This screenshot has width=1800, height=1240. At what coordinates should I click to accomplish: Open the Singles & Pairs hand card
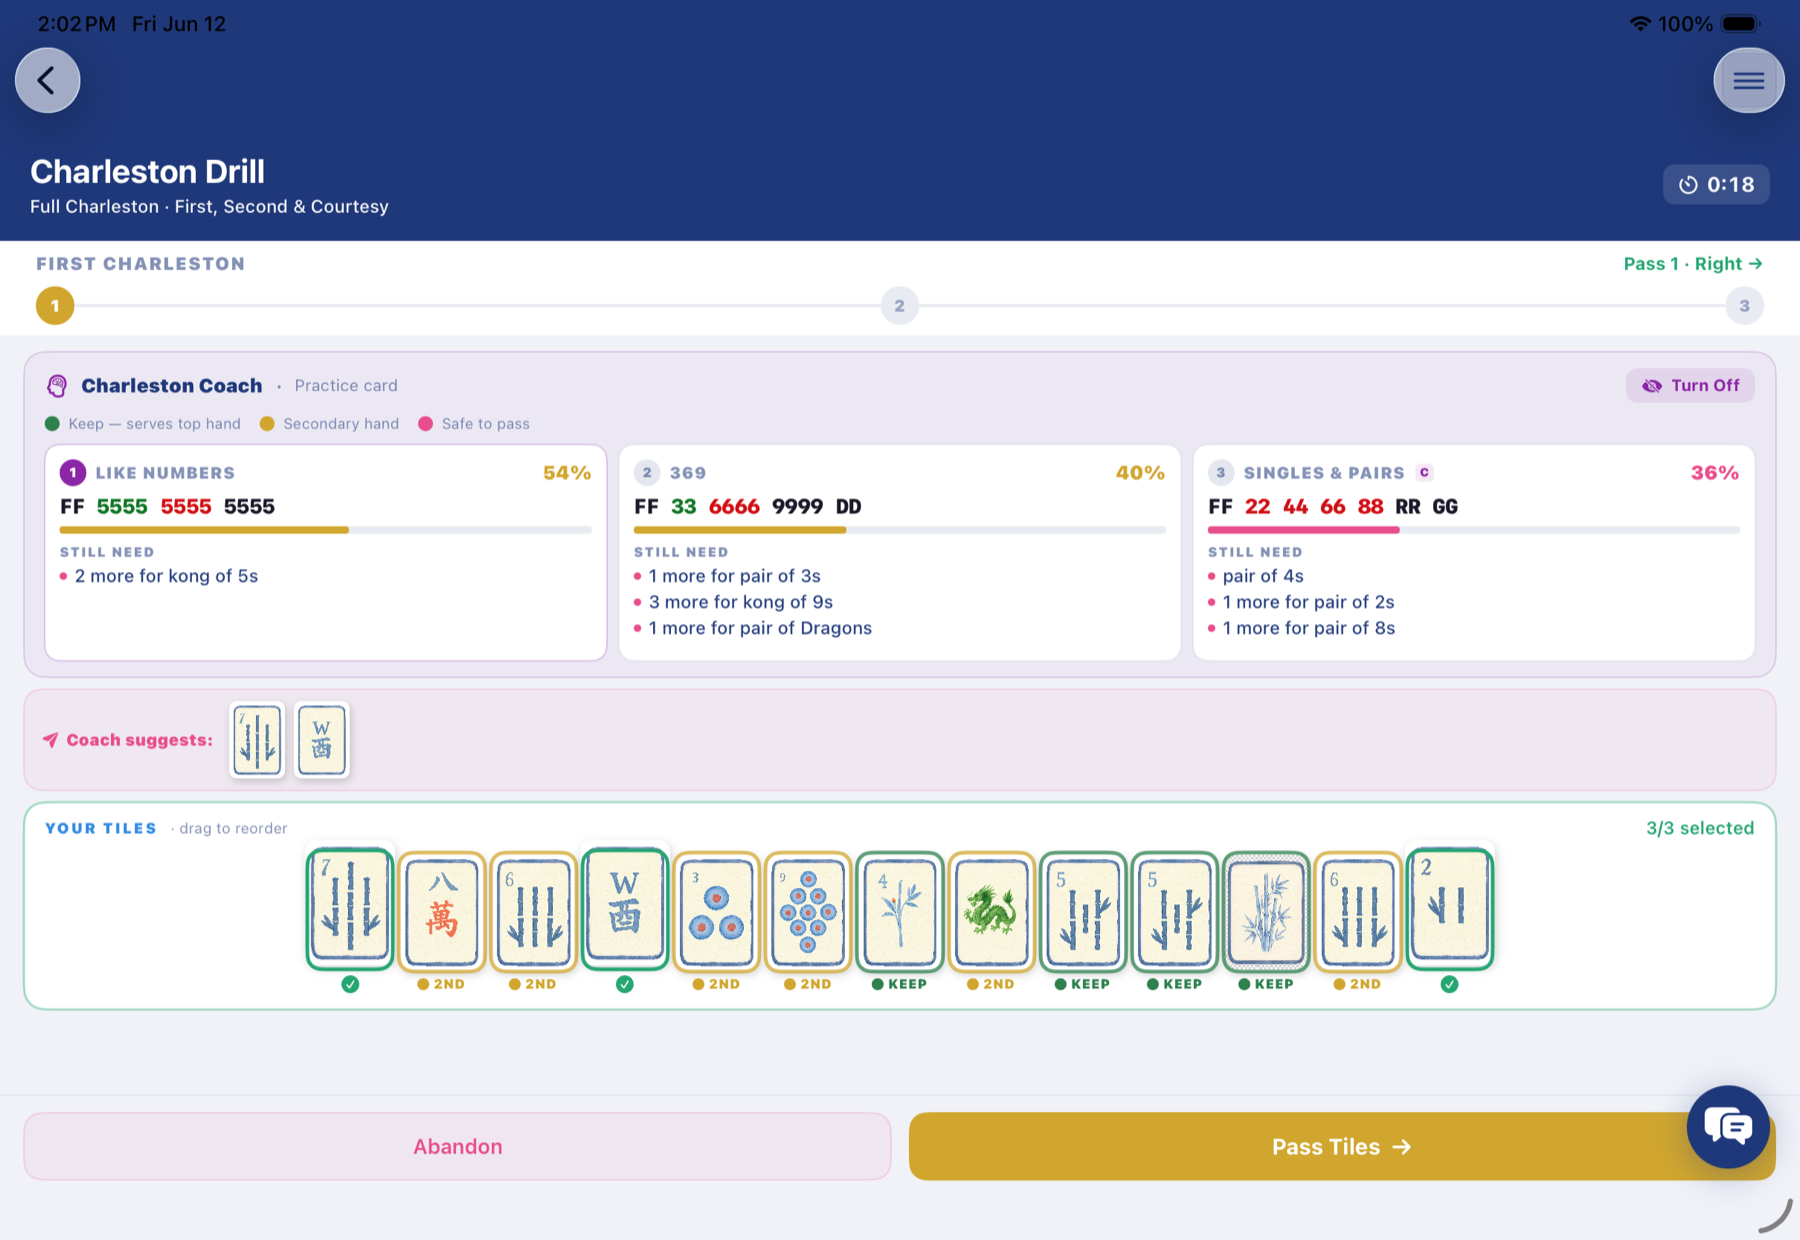[1474, 552]
